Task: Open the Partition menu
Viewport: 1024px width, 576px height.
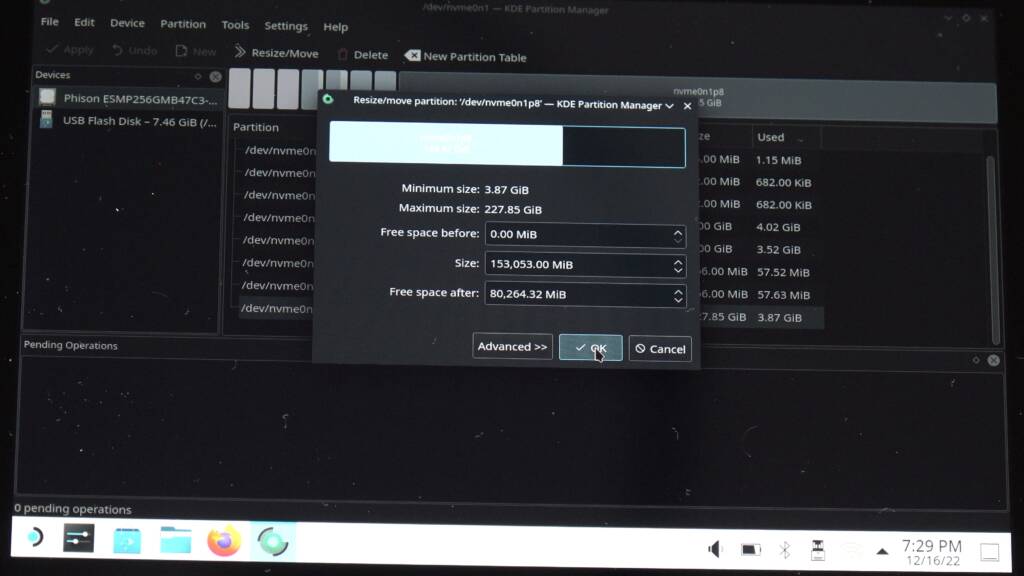Action: point(183,24)
